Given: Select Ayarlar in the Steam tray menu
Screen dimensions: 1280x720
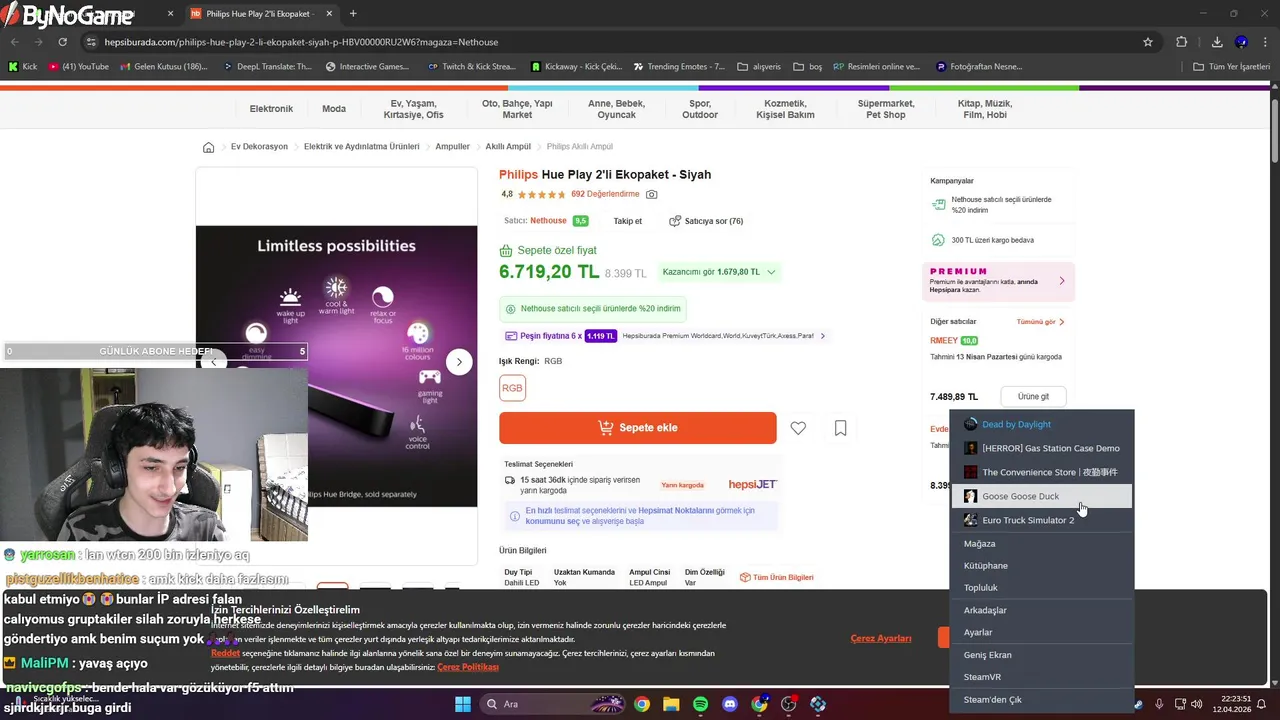Looking at the screenshot, I should [x=1042, y=632].
